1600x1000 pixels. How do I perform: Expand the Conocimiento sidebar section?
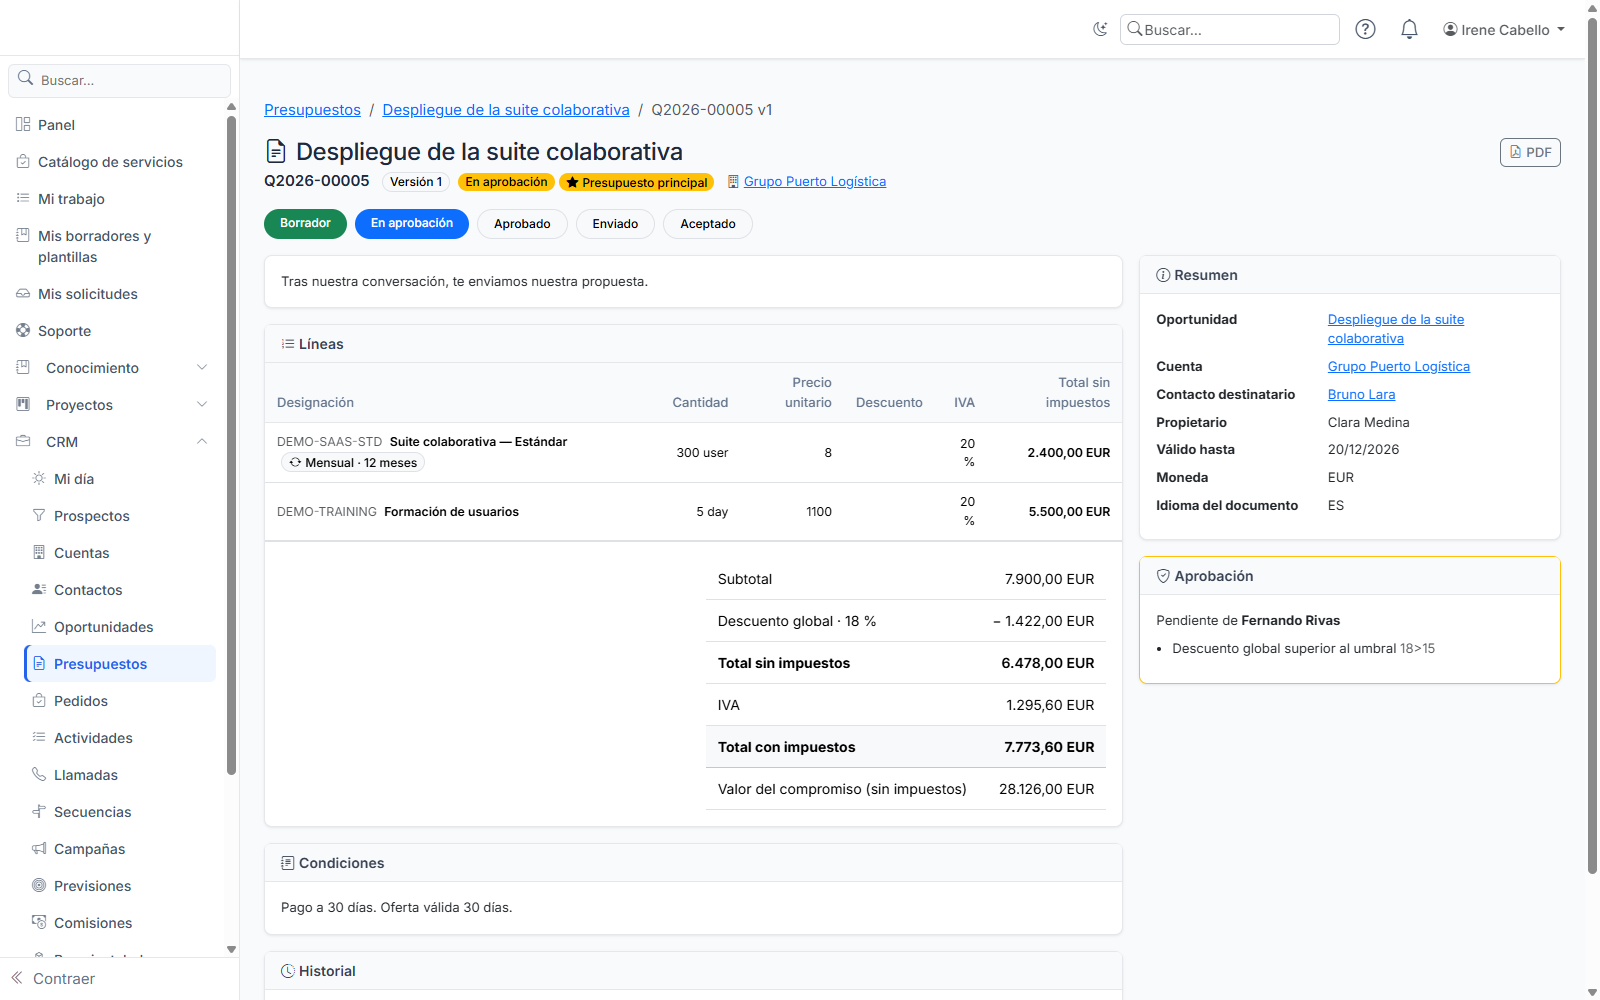[x=112, y=368]
